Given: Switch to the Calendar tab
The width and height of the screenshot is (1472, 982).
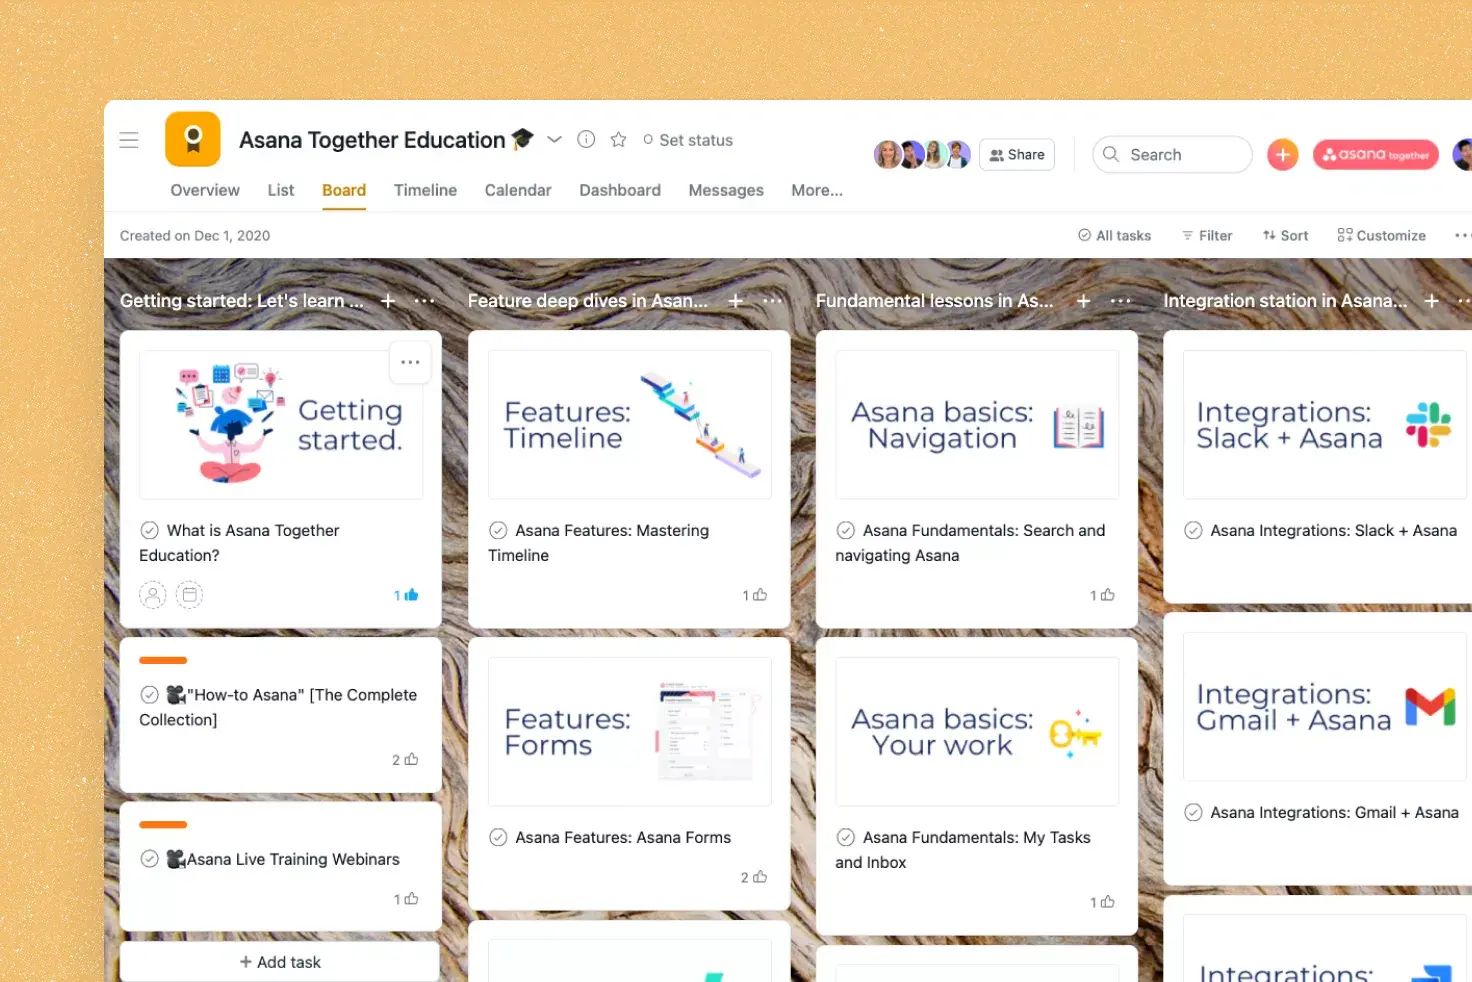Looking at the screenshot, I should [x=518, y=190].
